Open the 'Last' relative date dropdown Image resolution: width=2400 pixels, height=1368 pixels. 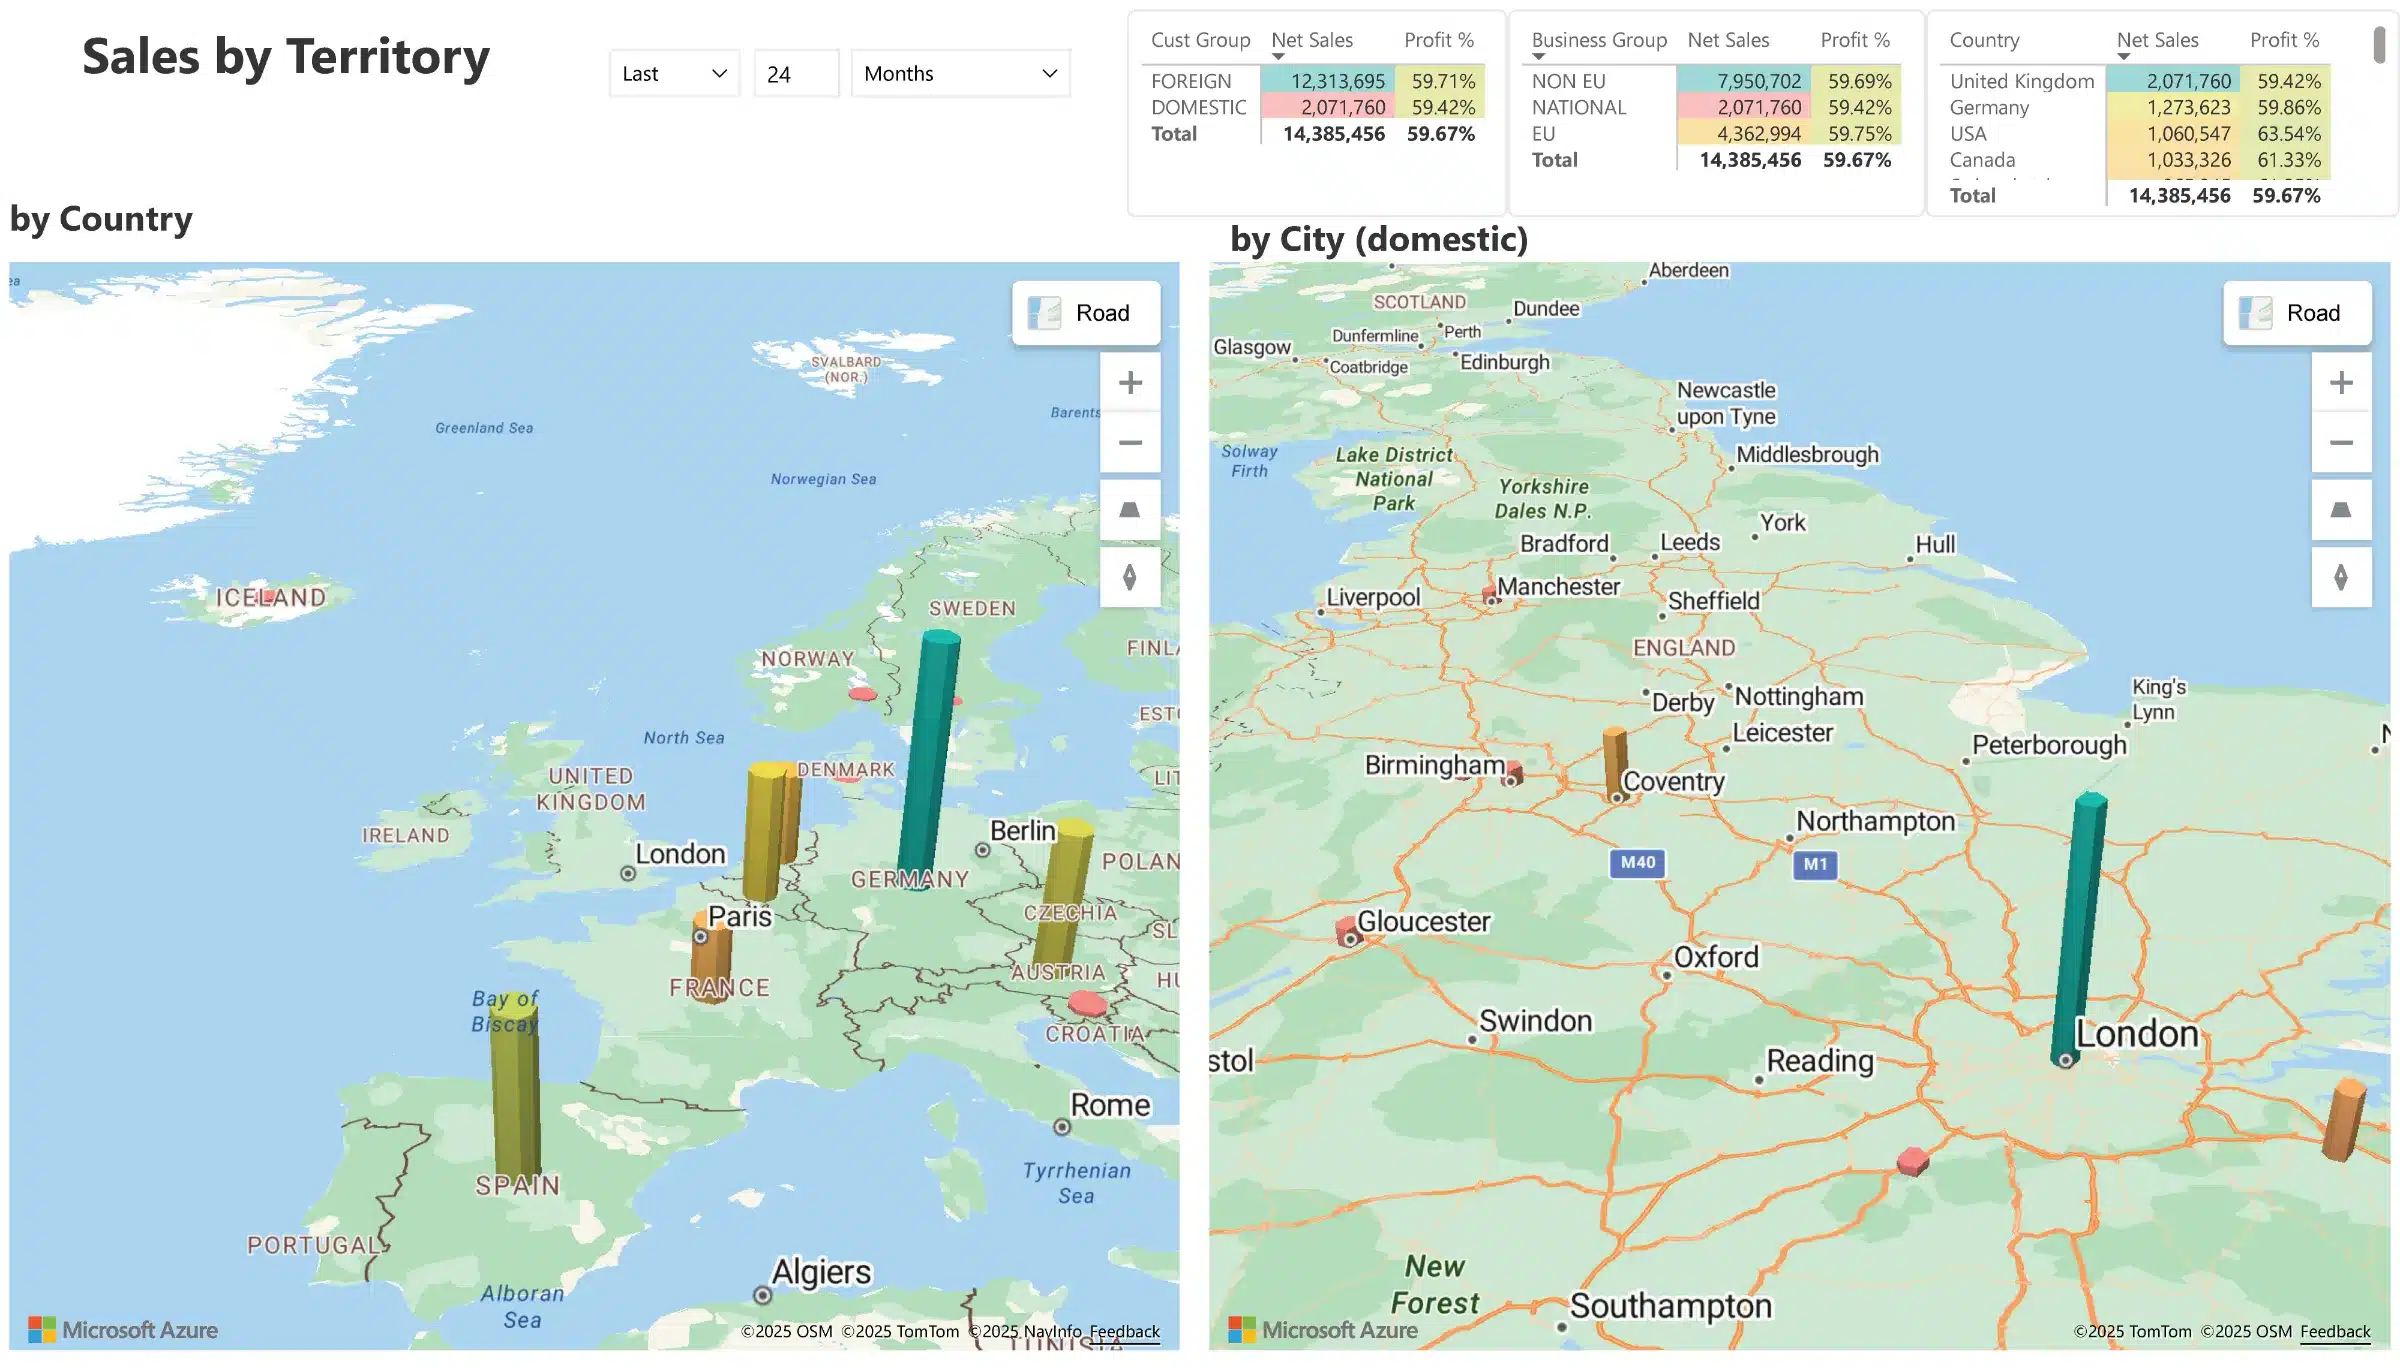coord(674,74)
